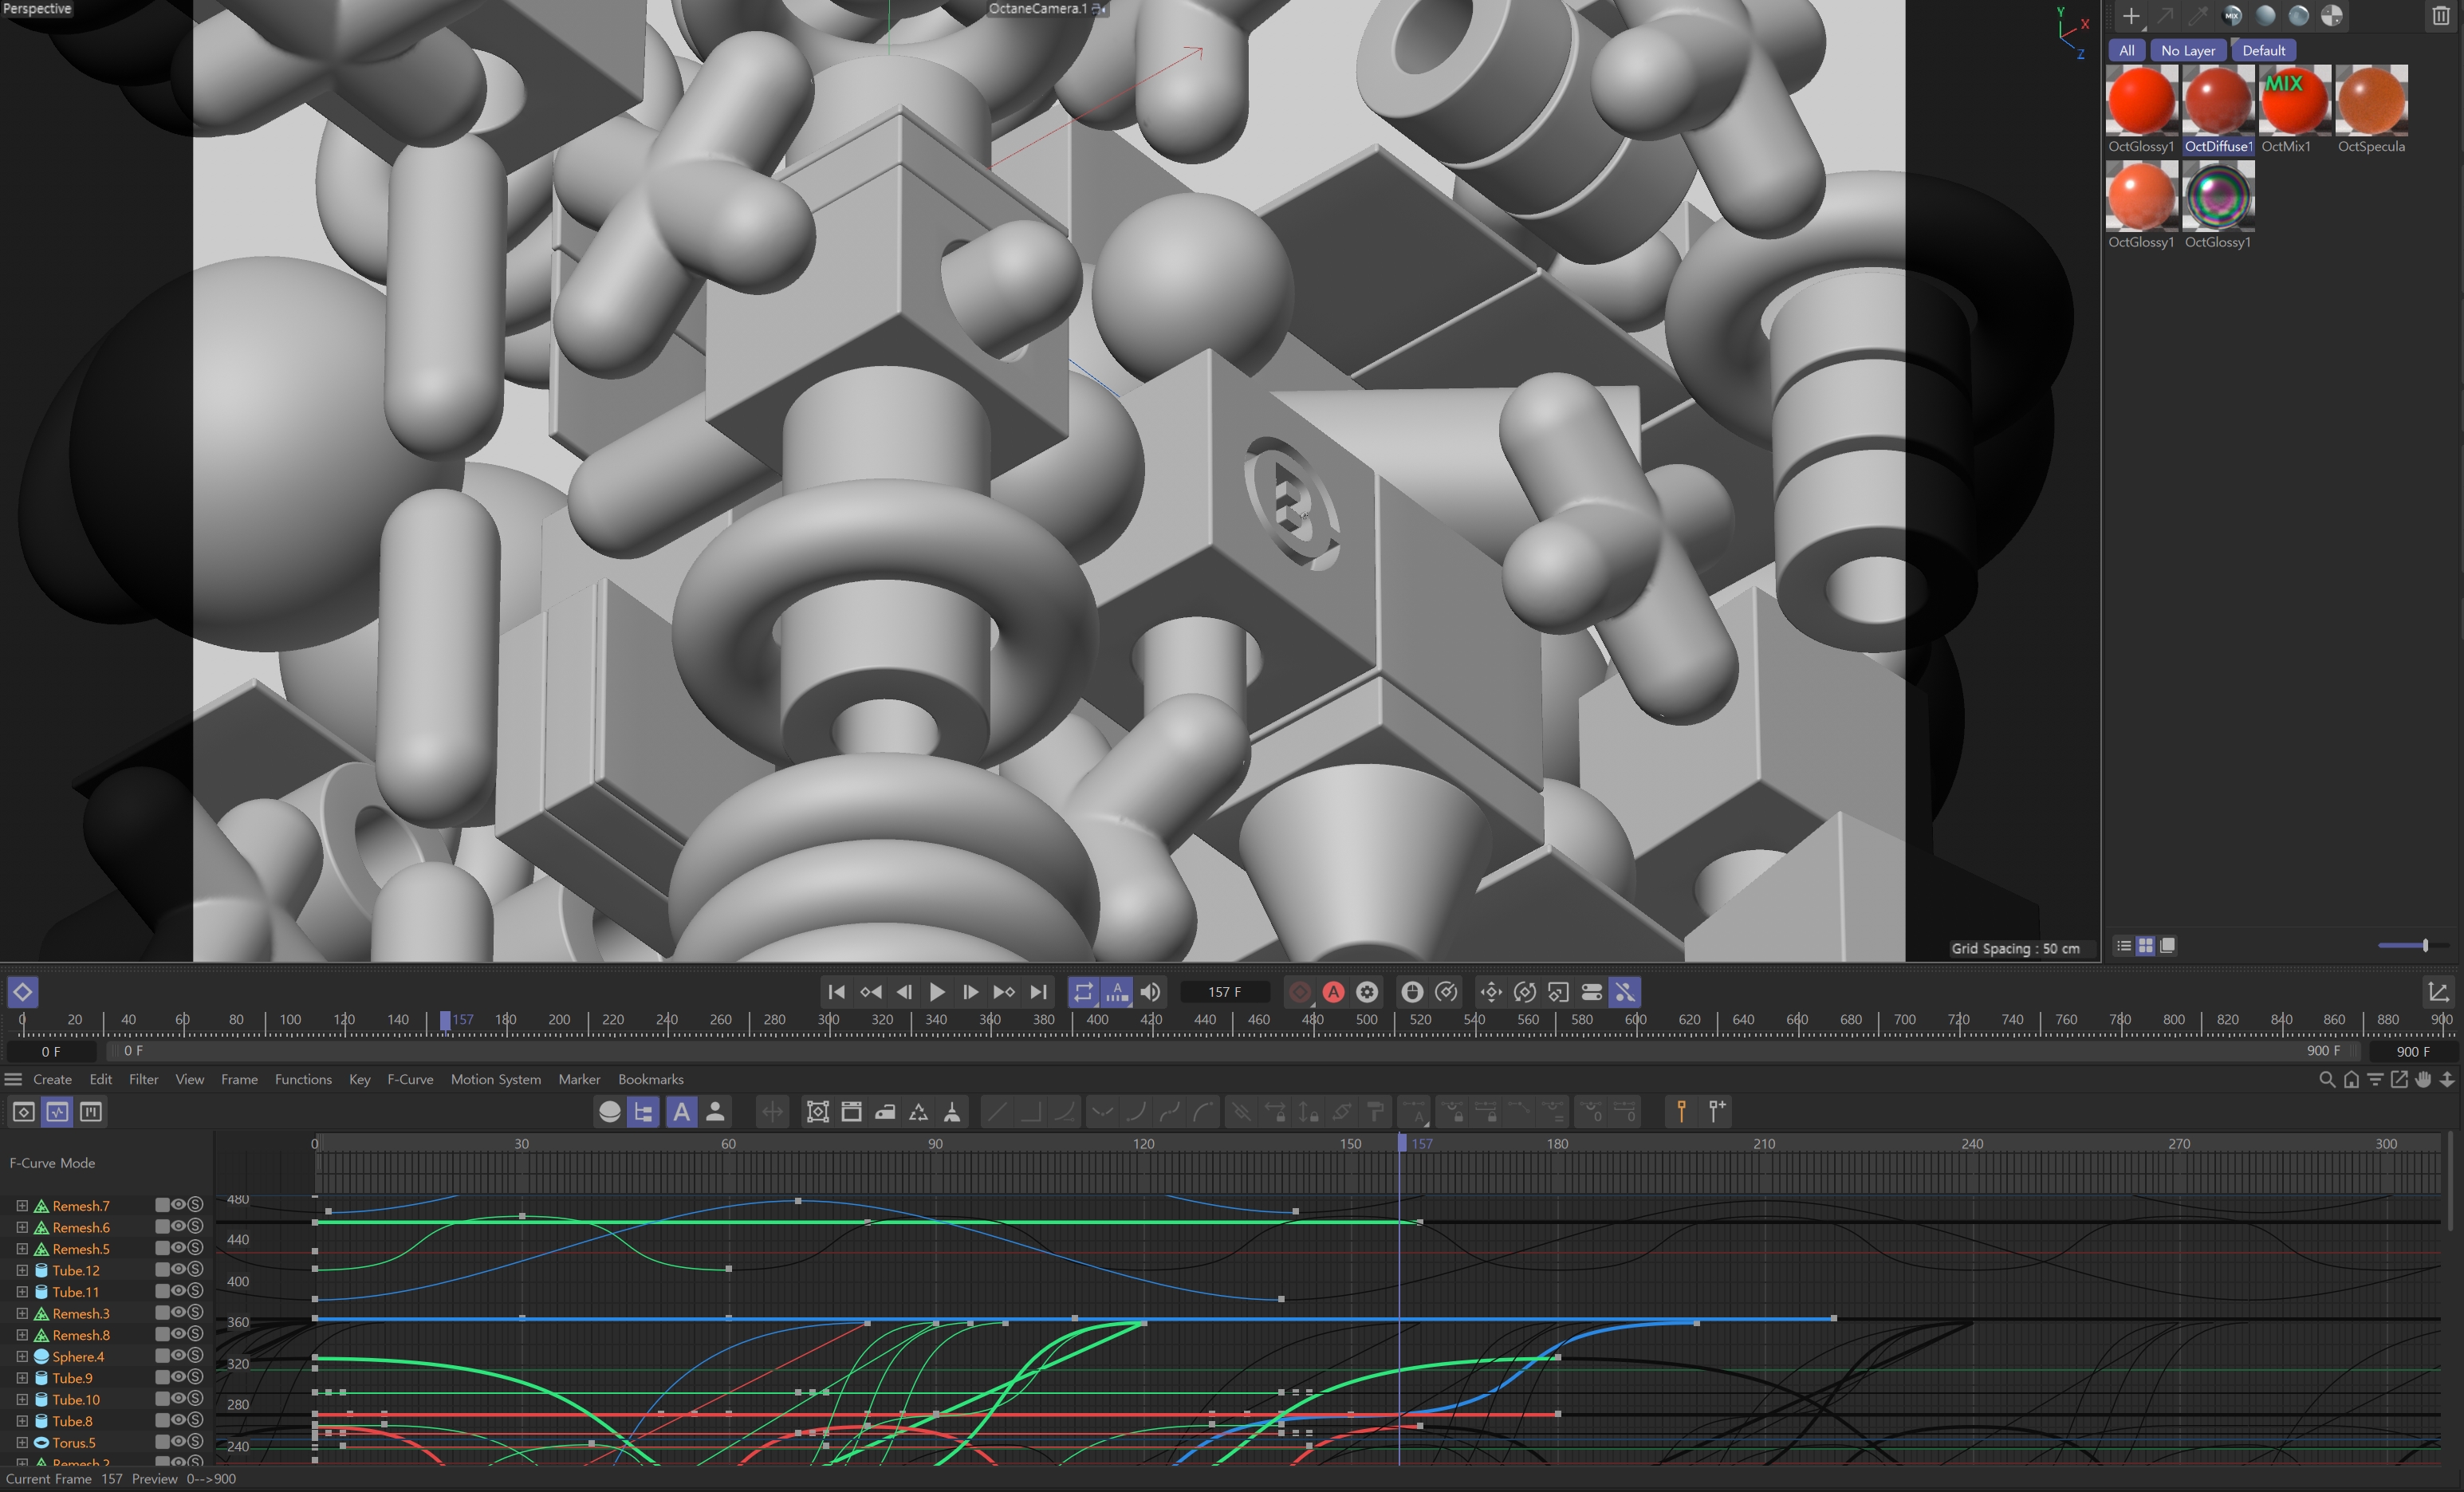Click the Default material filter button
Image resolution: width=2464 pixels, height=1492 pixels.
tap(2263, 50)
